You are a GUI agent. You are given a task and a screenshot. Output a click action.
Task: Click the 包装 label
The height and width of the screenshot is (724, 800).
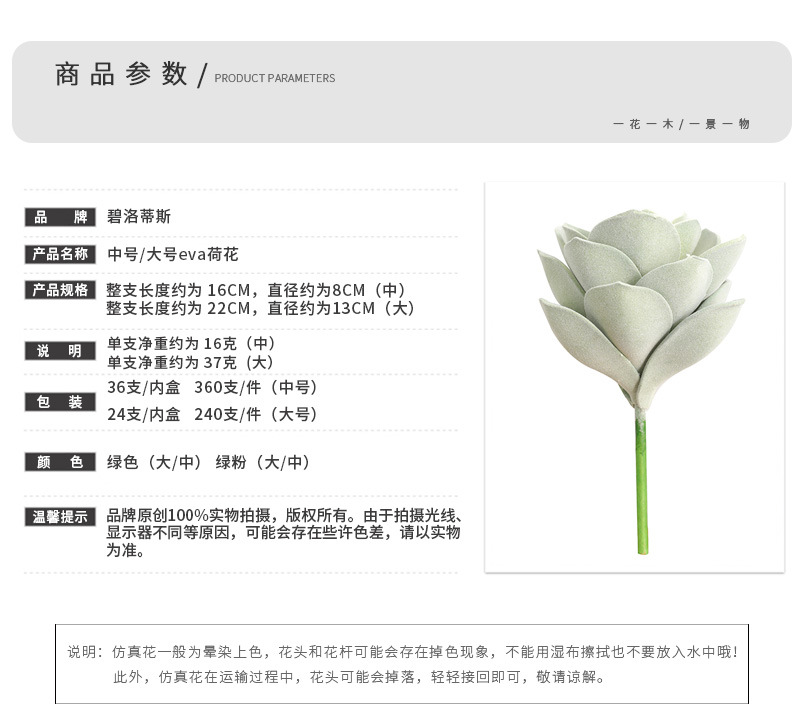click(x=60, y=402)
